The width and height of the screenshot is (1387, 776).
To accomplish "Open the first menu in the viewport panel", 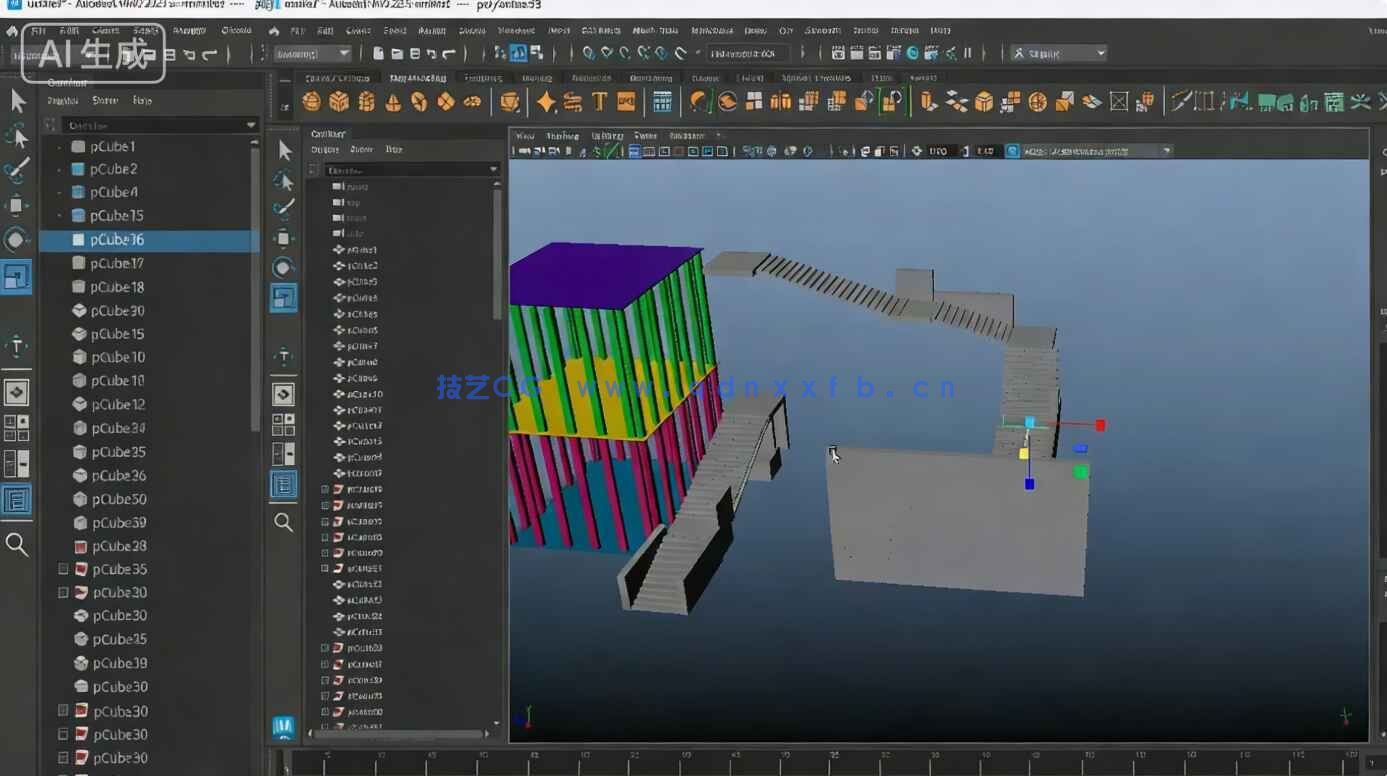I will [x=524, y=135].
